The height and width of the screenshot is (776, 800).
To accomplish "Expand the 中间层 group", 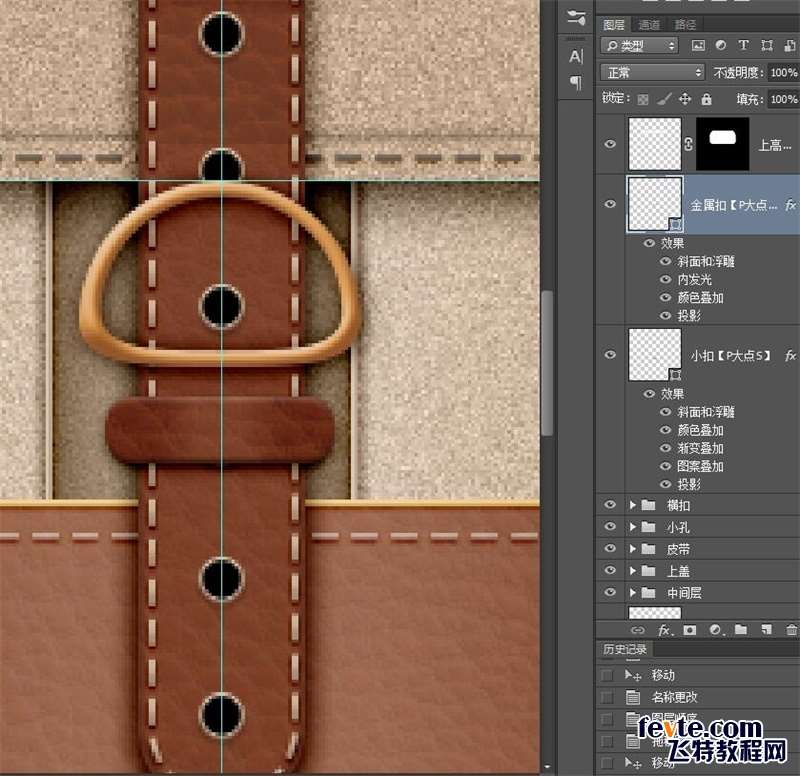I will (x=633, y=592).
